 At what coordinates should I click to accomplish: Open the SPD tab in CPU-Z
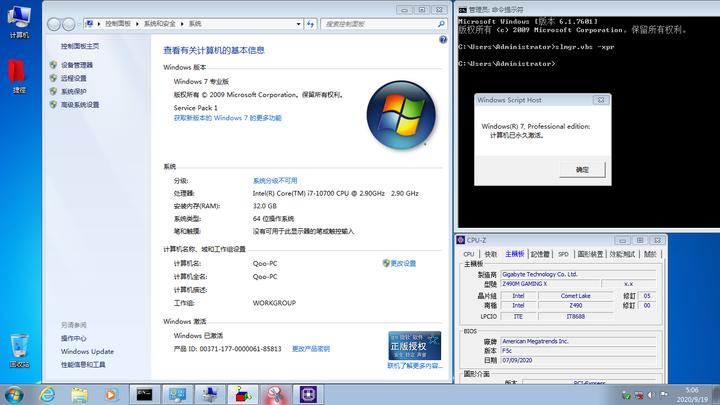(x=563, y=254)
